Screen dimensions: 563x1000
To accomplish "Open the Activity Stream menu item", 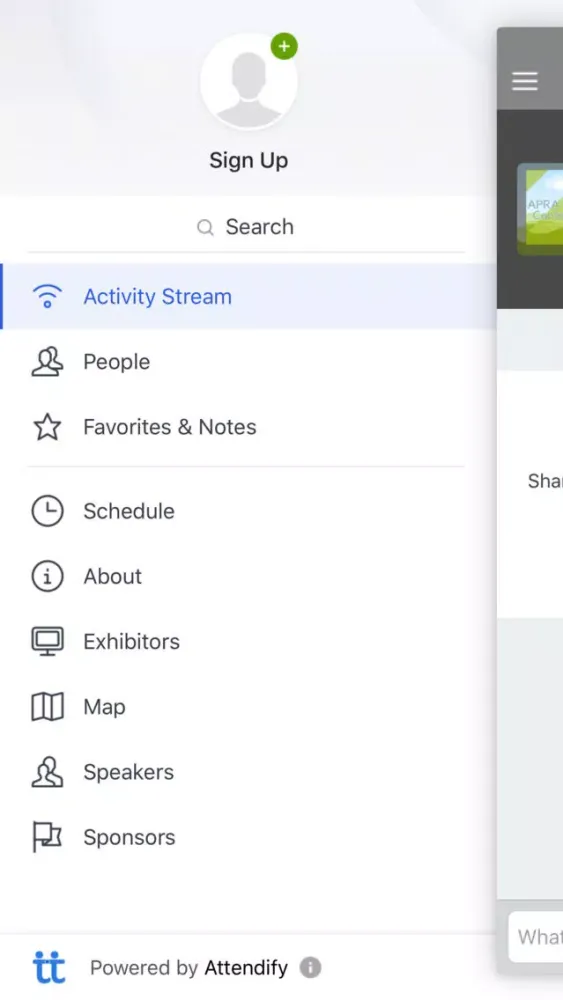I will 248,297.
